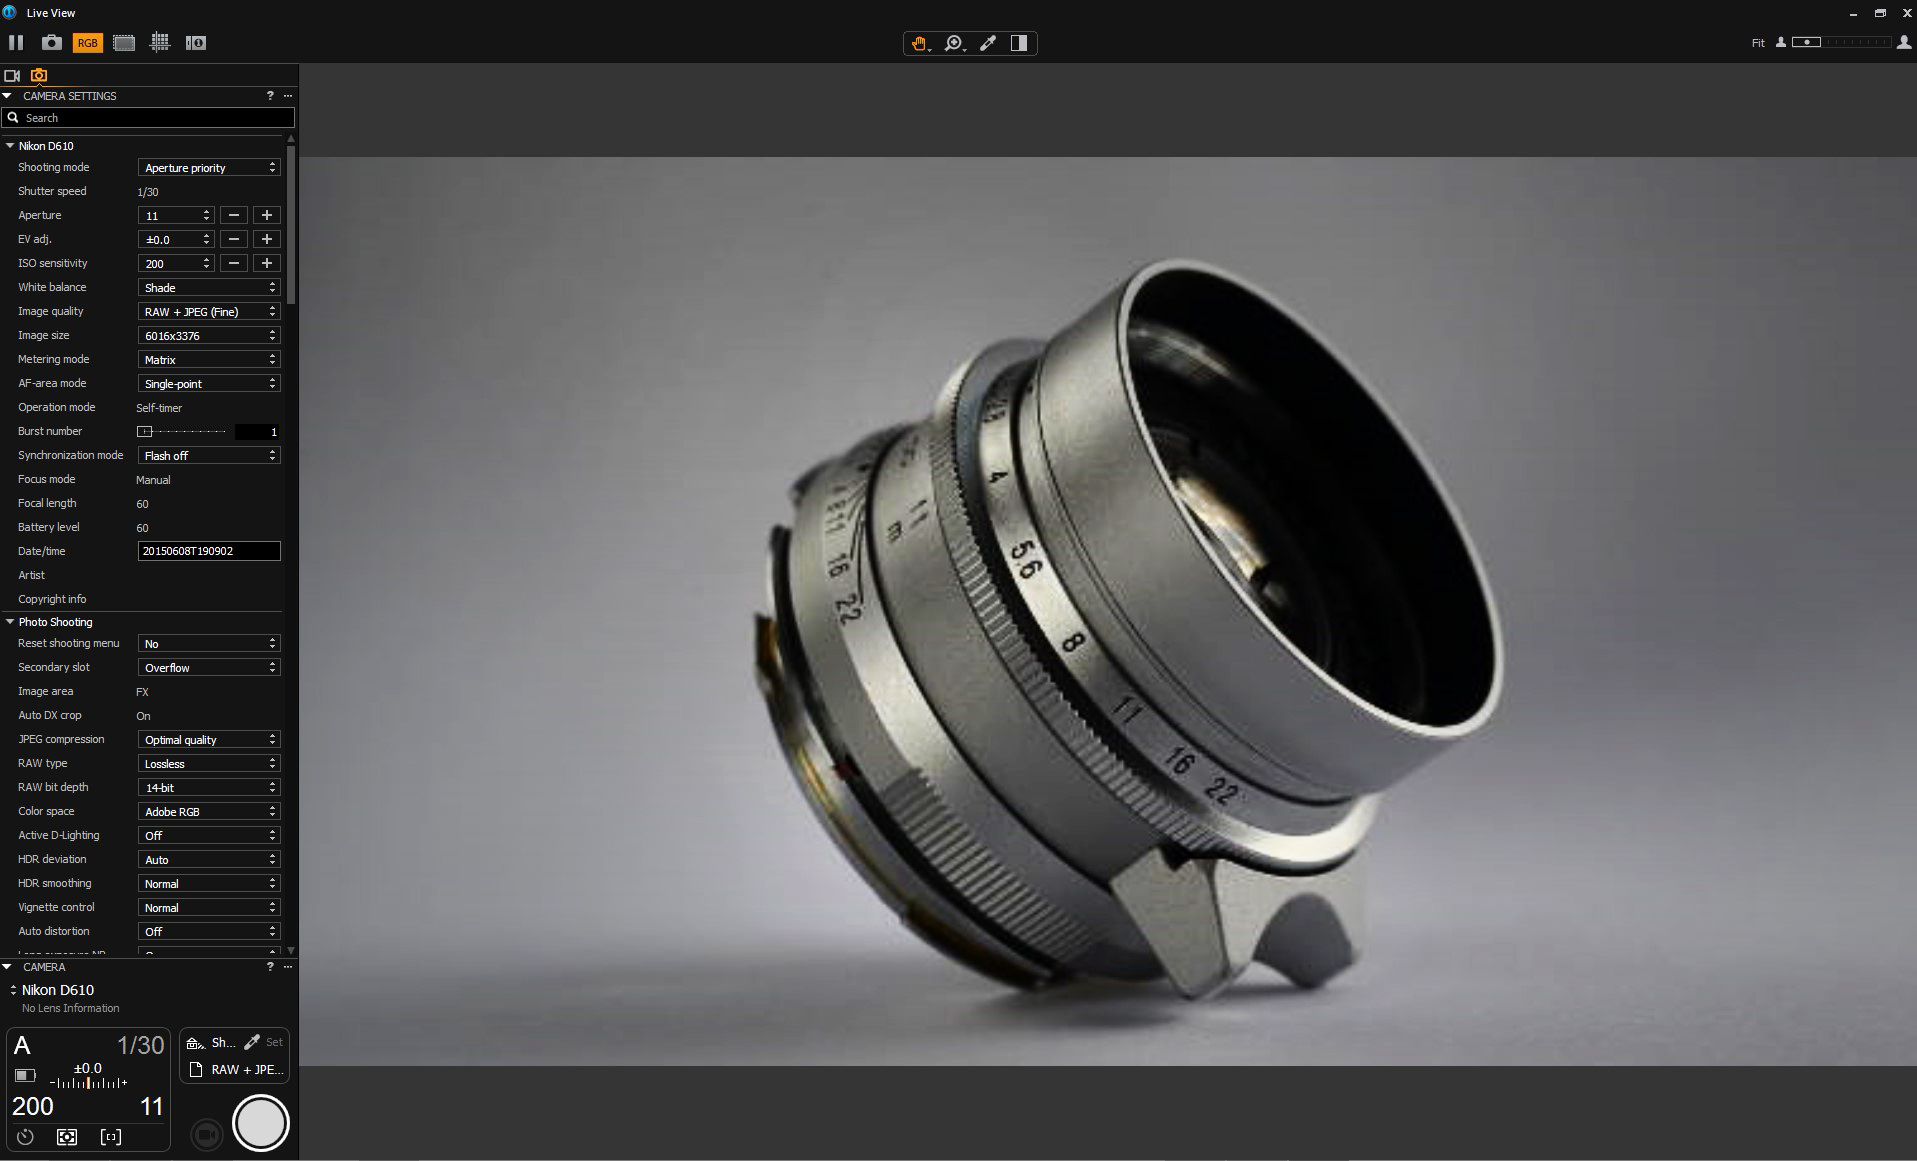Screen dimensions: 1917x1161
Task: Open the White balance dropdown
Action: click(x=208, y=287)
